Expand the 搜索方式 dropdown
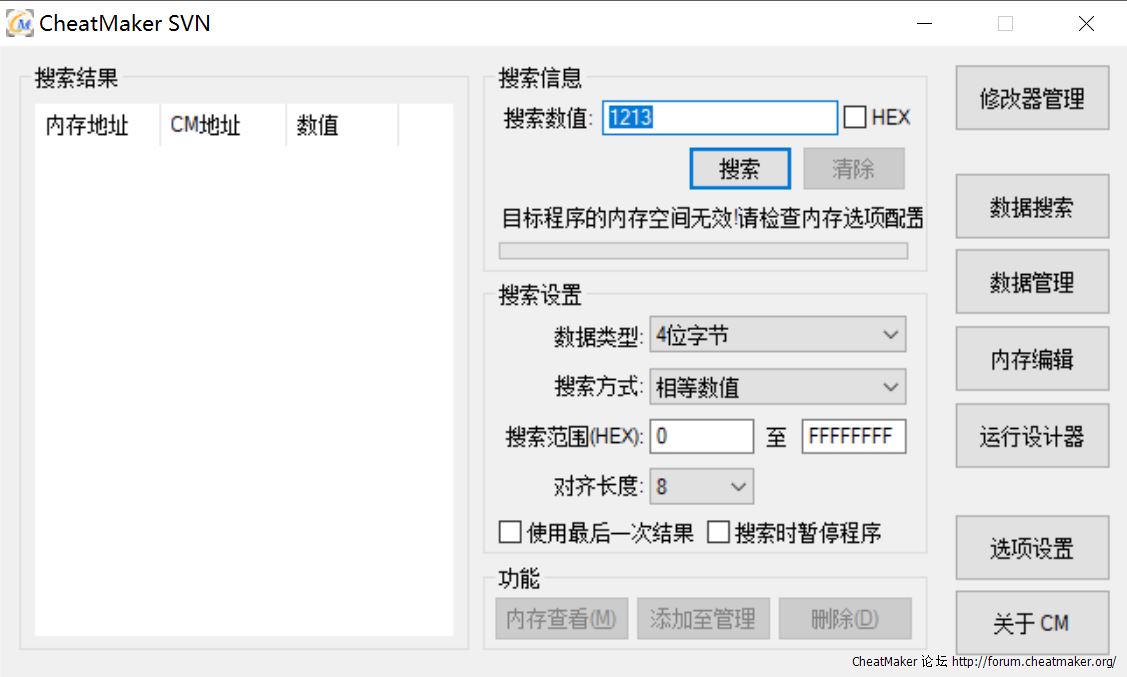Image resolution: width=1127 pixels, height=677 pixels. (x=777, y=387)
